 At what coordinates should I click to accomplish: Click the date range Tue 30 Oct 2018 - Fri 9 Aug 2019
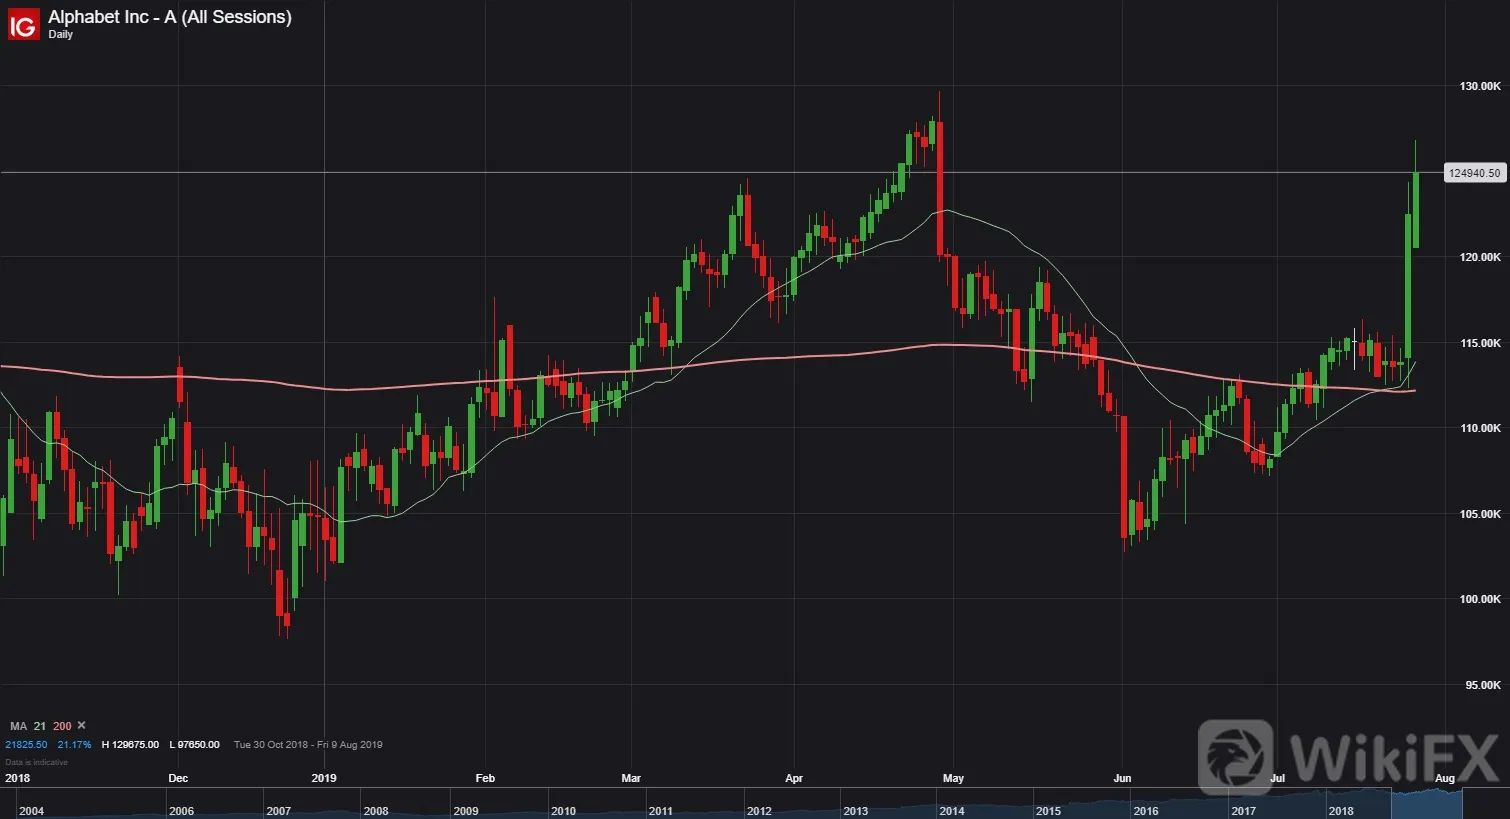[x=308, y=745]
